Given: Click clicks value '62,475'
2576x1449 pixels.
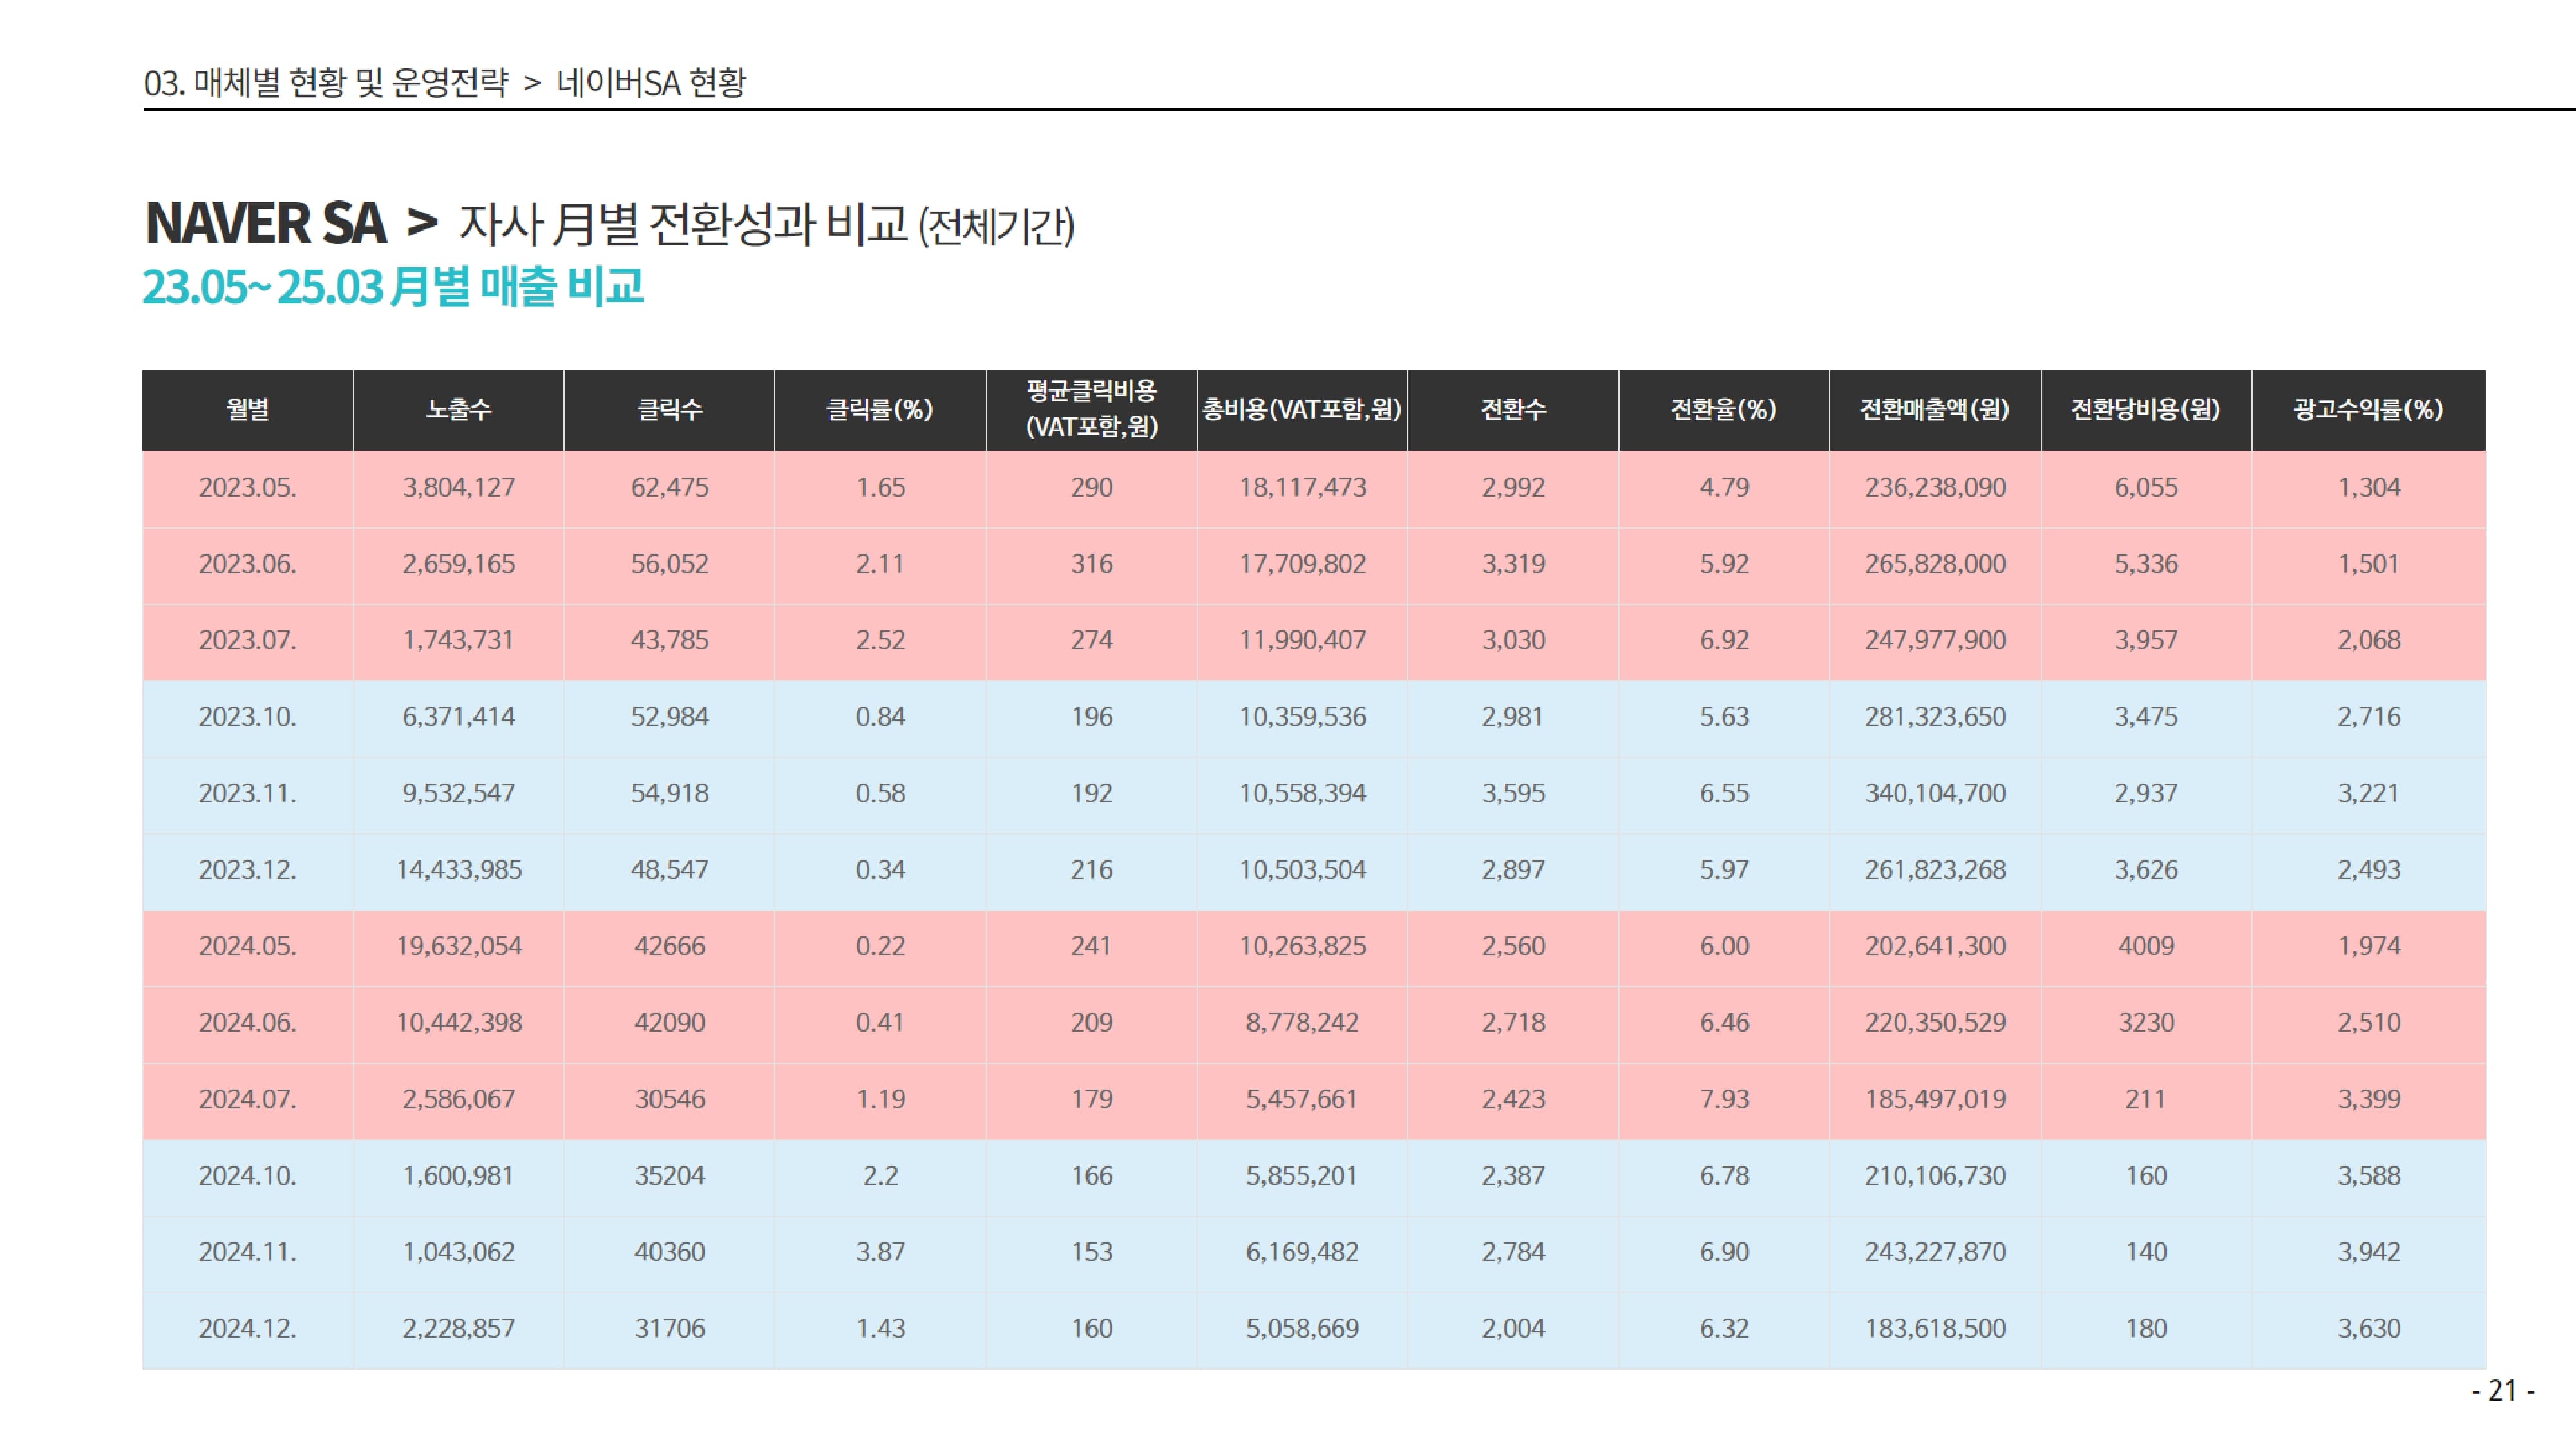Looking at the screenshot, I should (x=670, y=488).
